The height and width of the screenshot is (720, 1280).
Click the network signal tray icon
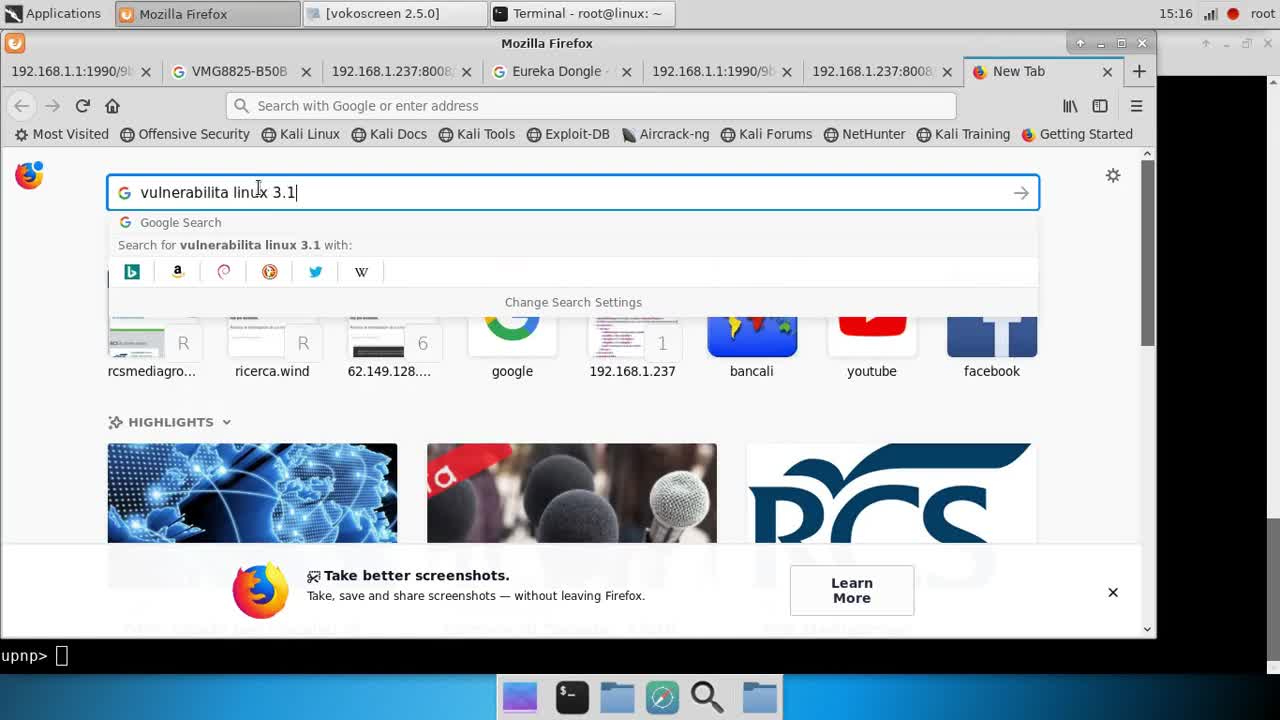(x=1210, y=14)
